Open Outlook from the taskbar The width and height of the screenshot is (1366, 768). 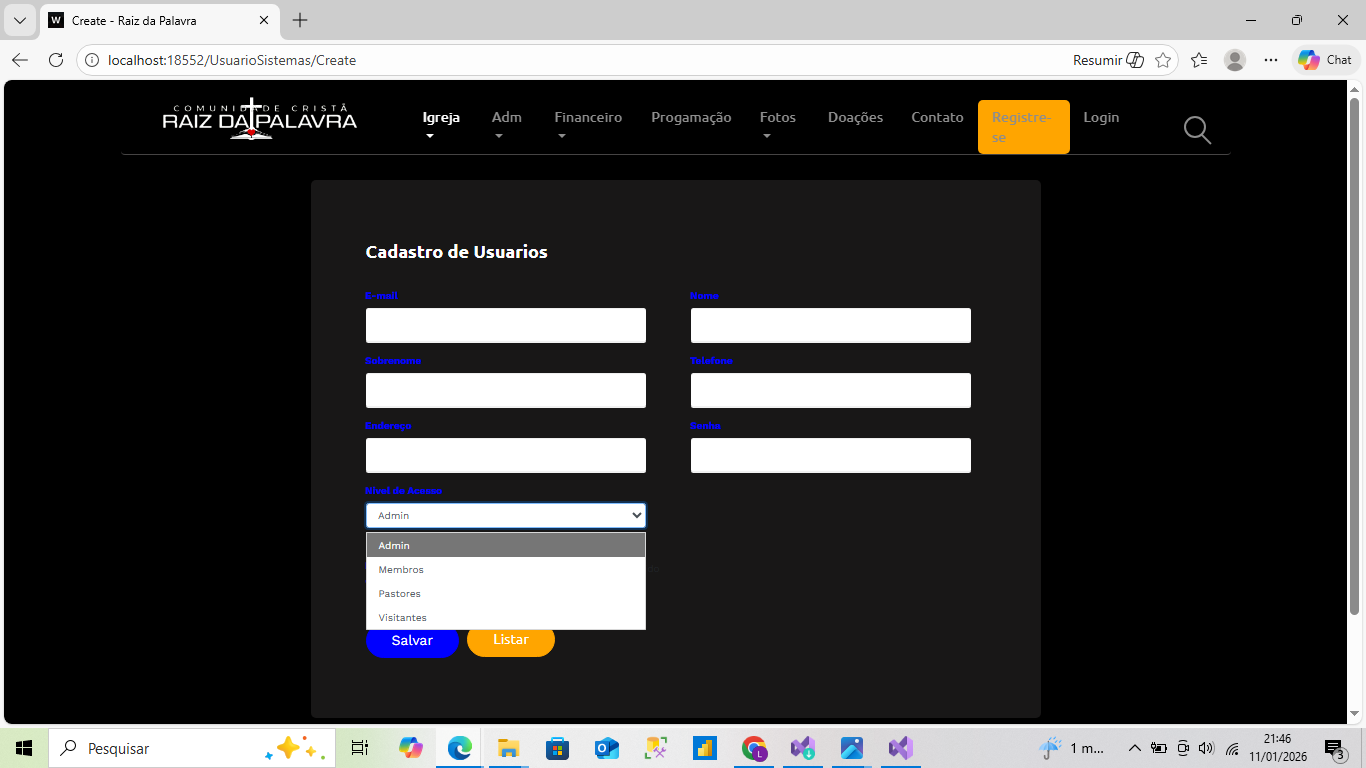tap(606, 748)
